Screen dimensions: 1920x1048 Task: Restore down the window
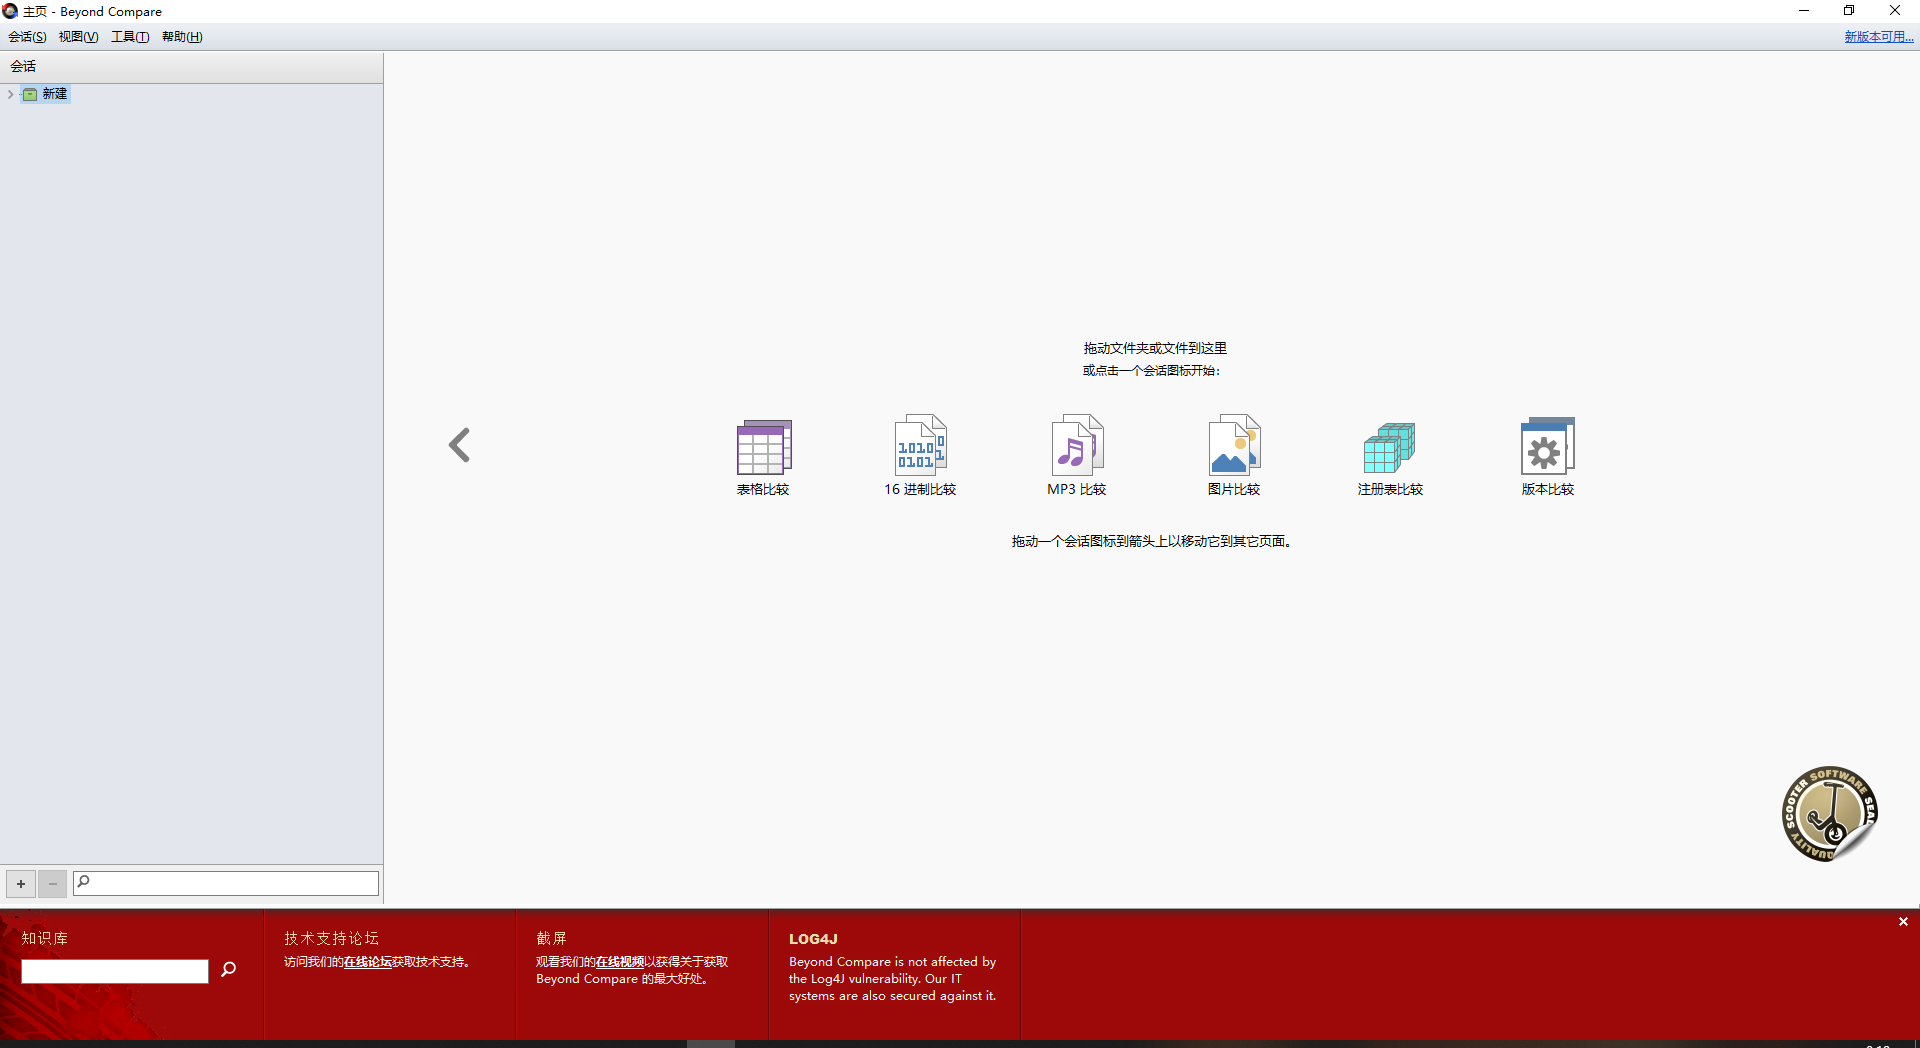[x=1849, y=11]
